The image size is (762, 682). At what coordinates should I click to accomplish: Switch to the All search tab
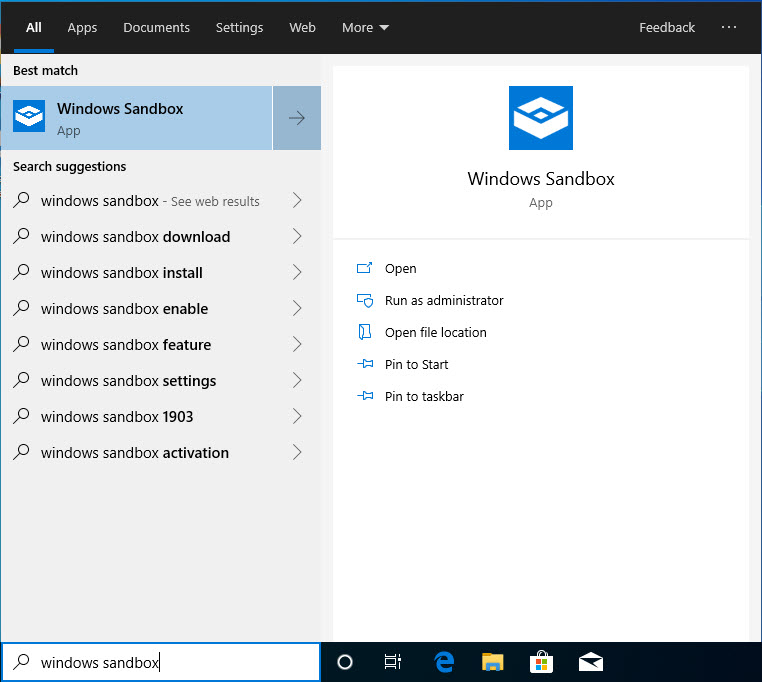coord(34,28)
